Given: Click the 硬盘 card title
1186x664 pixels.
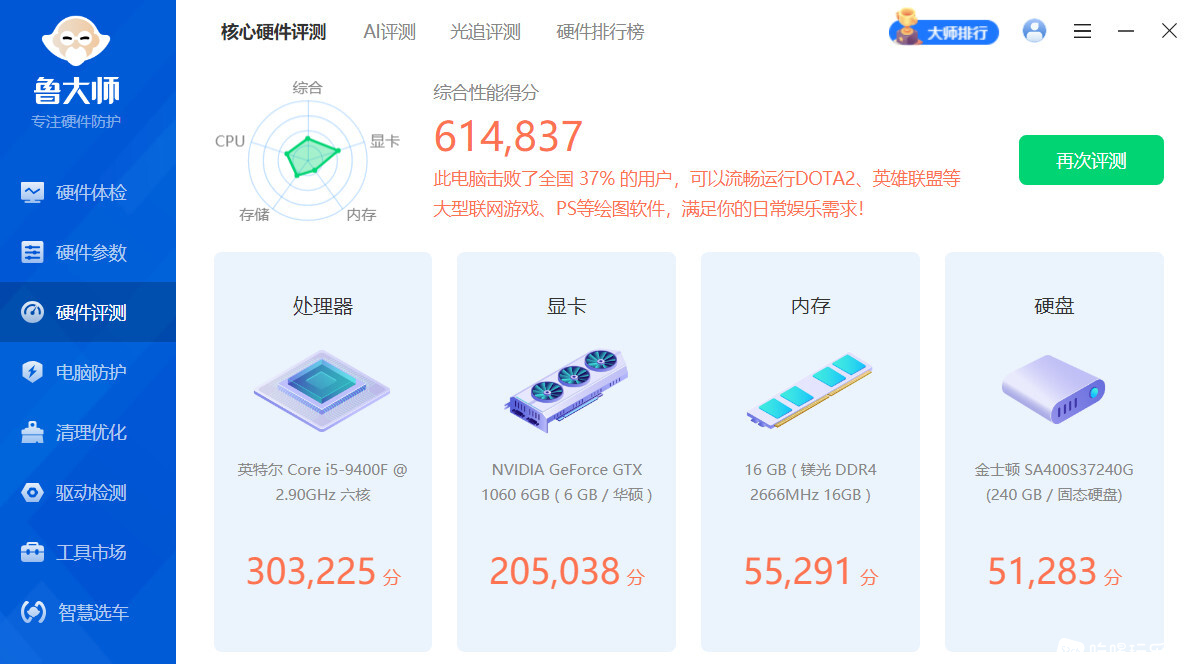Looking at the screenshot, I should pyautogui.click(x=1054, y=306).
